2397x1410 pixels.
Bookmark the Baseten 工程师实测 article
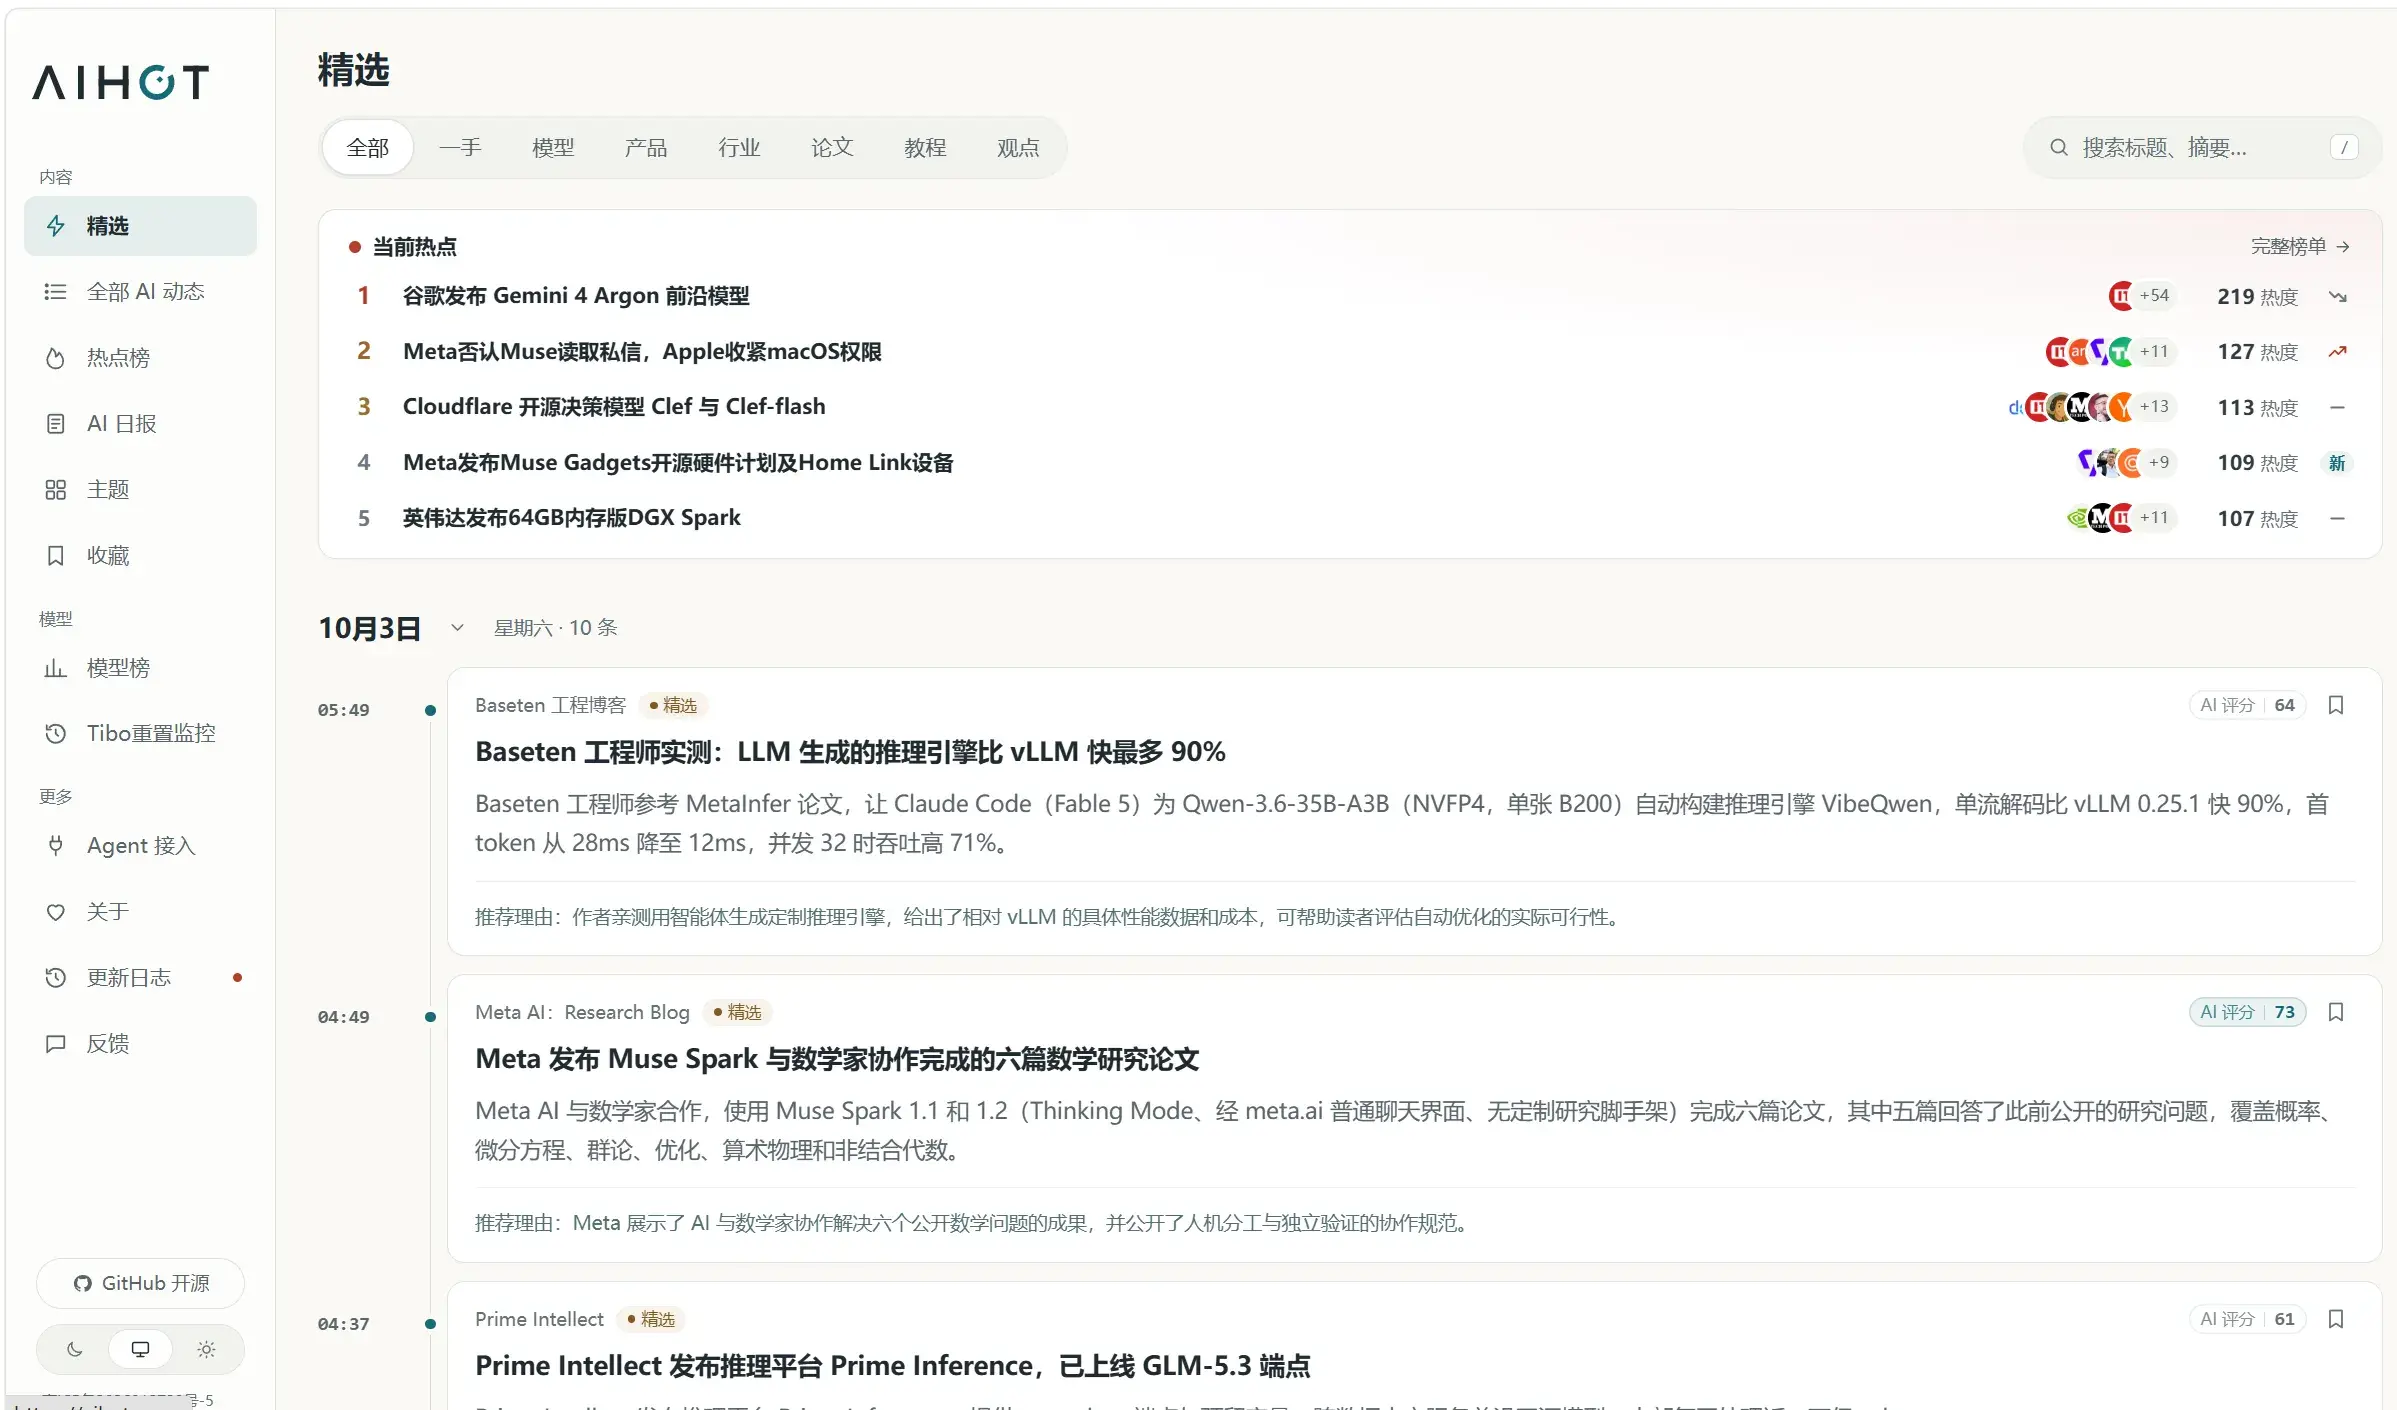point(2336,706)
